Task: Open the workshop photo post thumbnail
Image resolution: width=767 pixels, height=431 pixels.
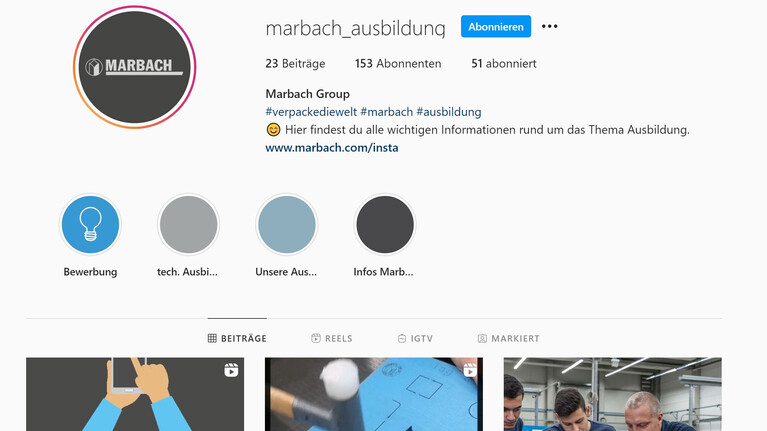Action: (x=612, y=394)
